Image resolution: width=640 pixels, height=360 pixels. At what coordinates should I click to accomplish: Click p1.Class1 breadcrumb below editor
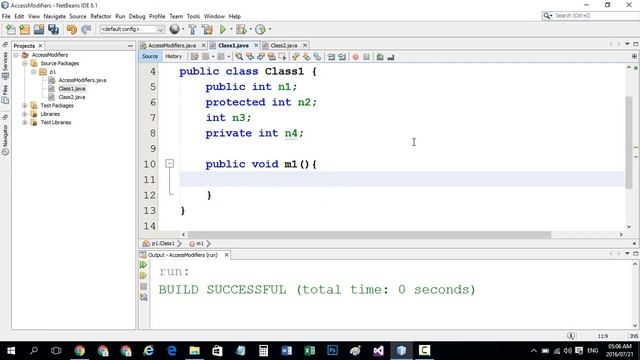coord(163,243)
